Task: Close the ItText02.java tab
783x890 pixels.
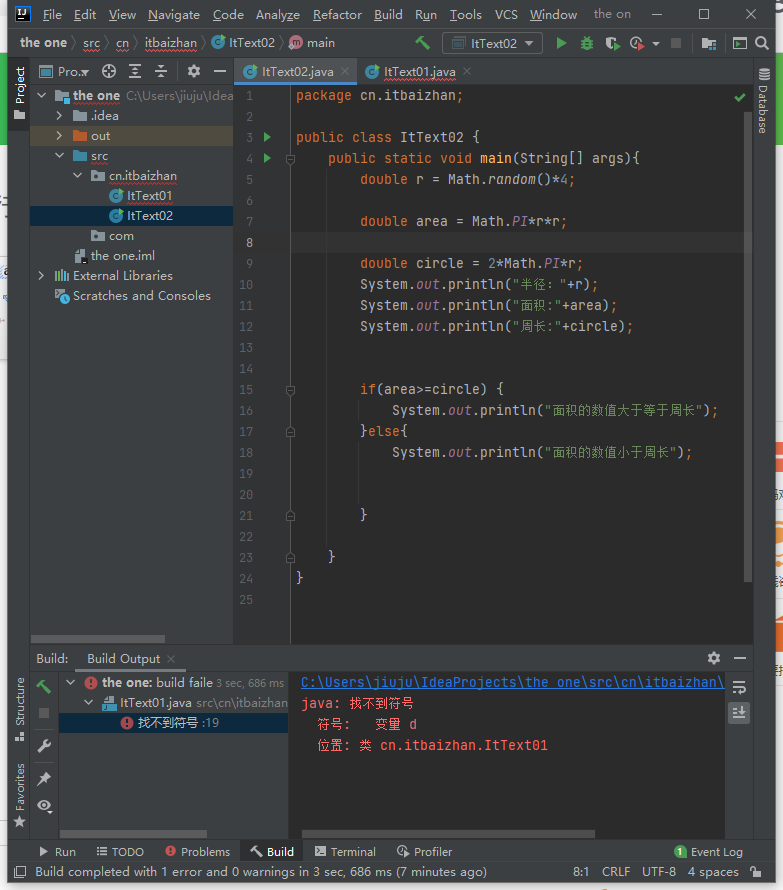Action: coord(345,72)
